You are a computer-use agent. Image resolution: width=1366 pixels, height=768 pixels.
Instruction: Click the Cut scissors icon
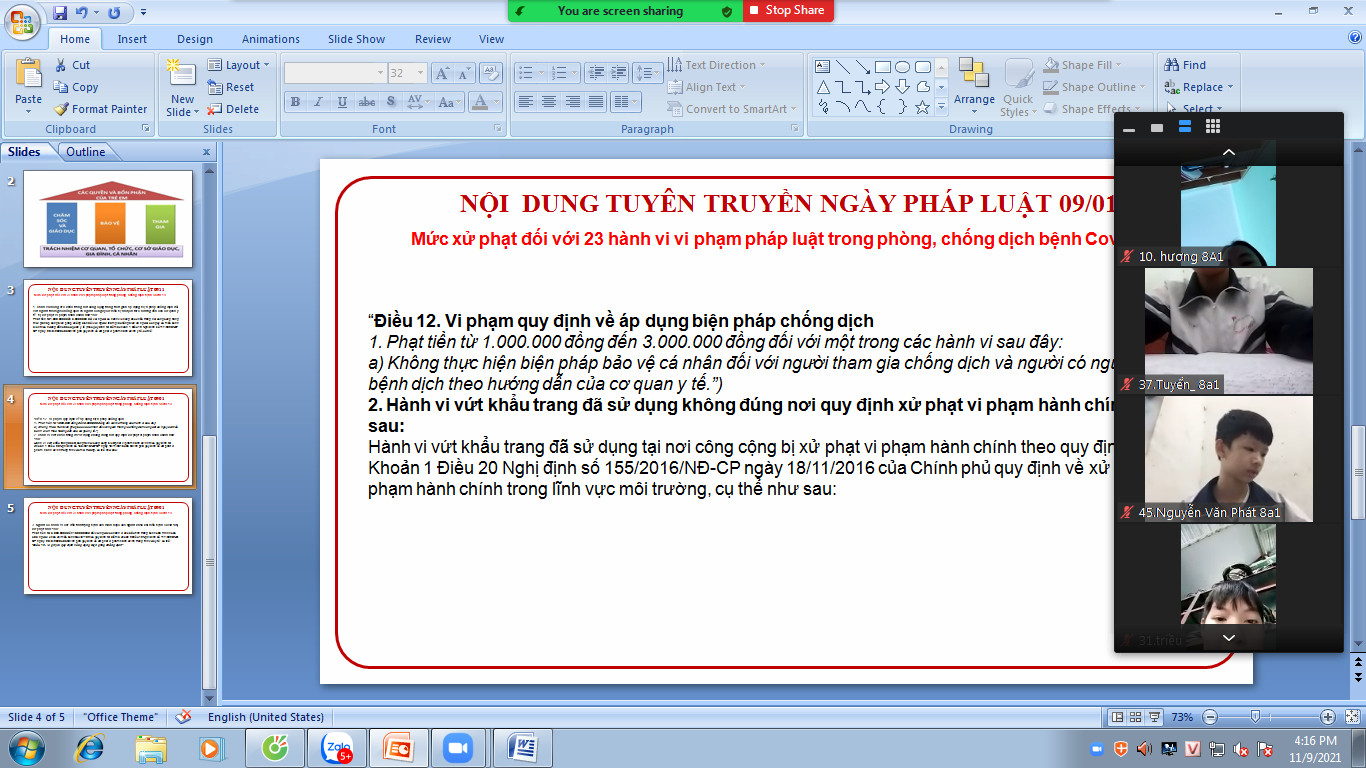(61, 65)
